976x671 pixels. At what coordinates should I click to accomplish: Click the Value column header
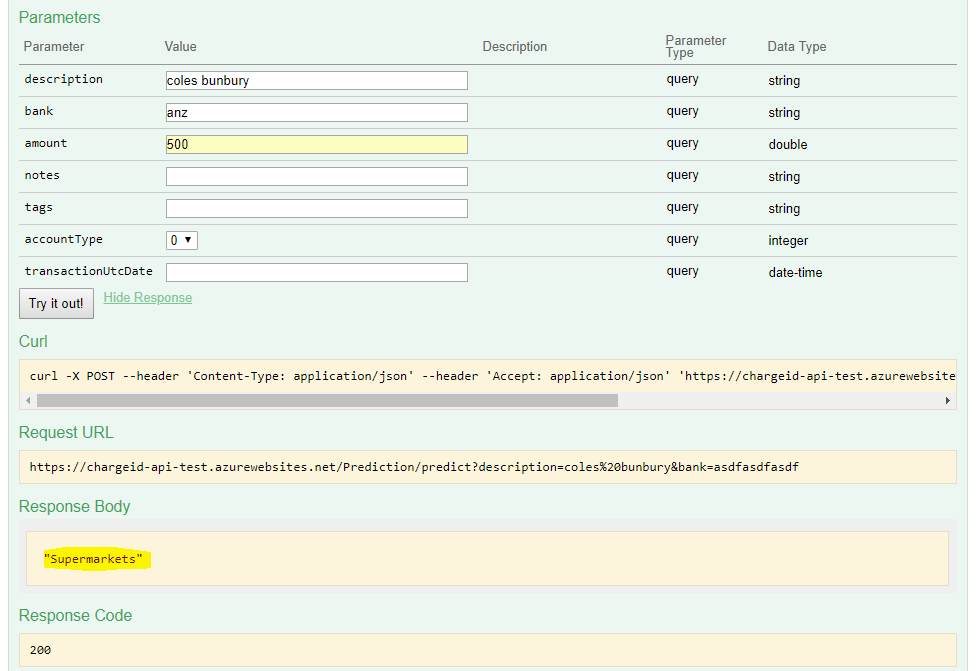click(181, 47)
